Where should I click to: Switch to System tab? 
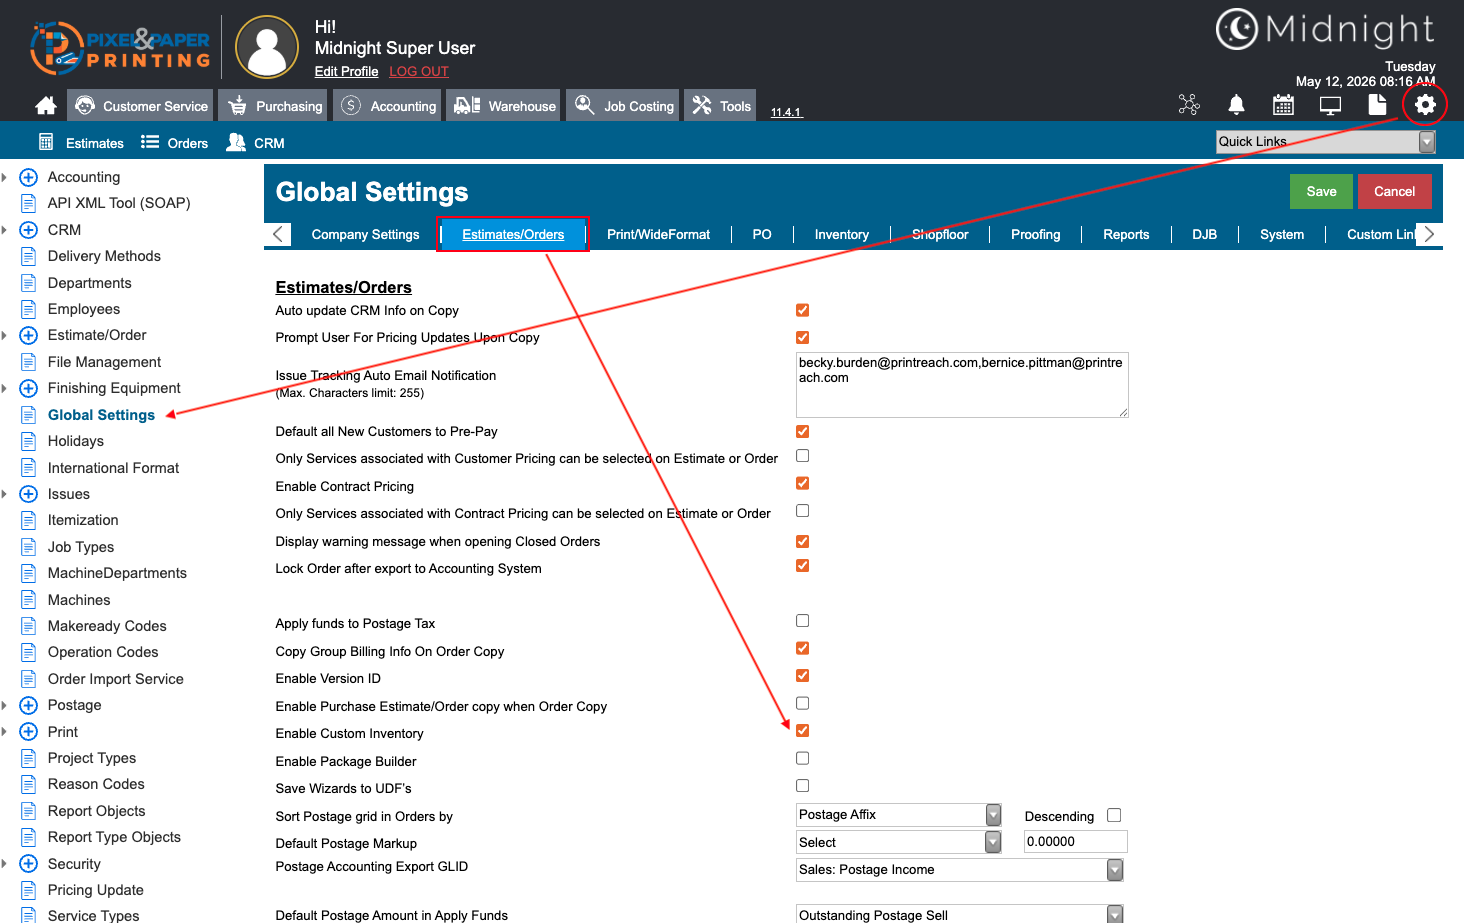1282,234
